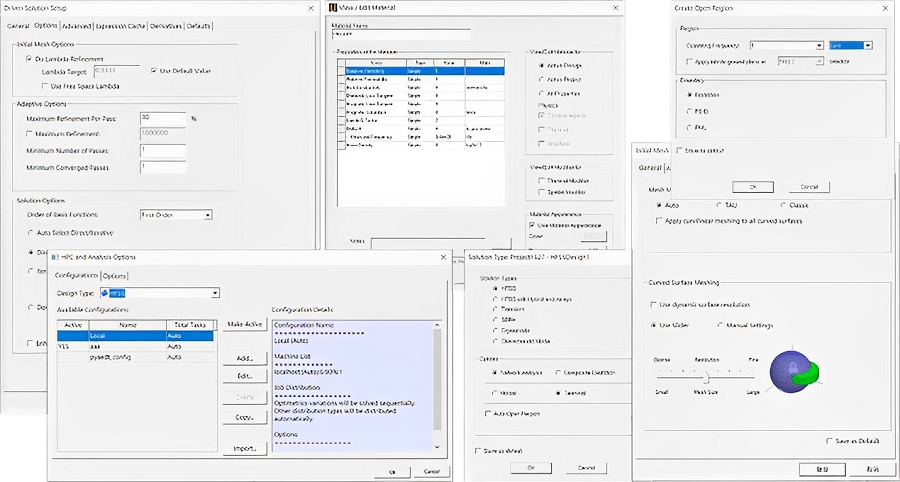The image size is (900, 482).
Task: Adjust the Mesh Size resolution slider
Action: (707, 377)
